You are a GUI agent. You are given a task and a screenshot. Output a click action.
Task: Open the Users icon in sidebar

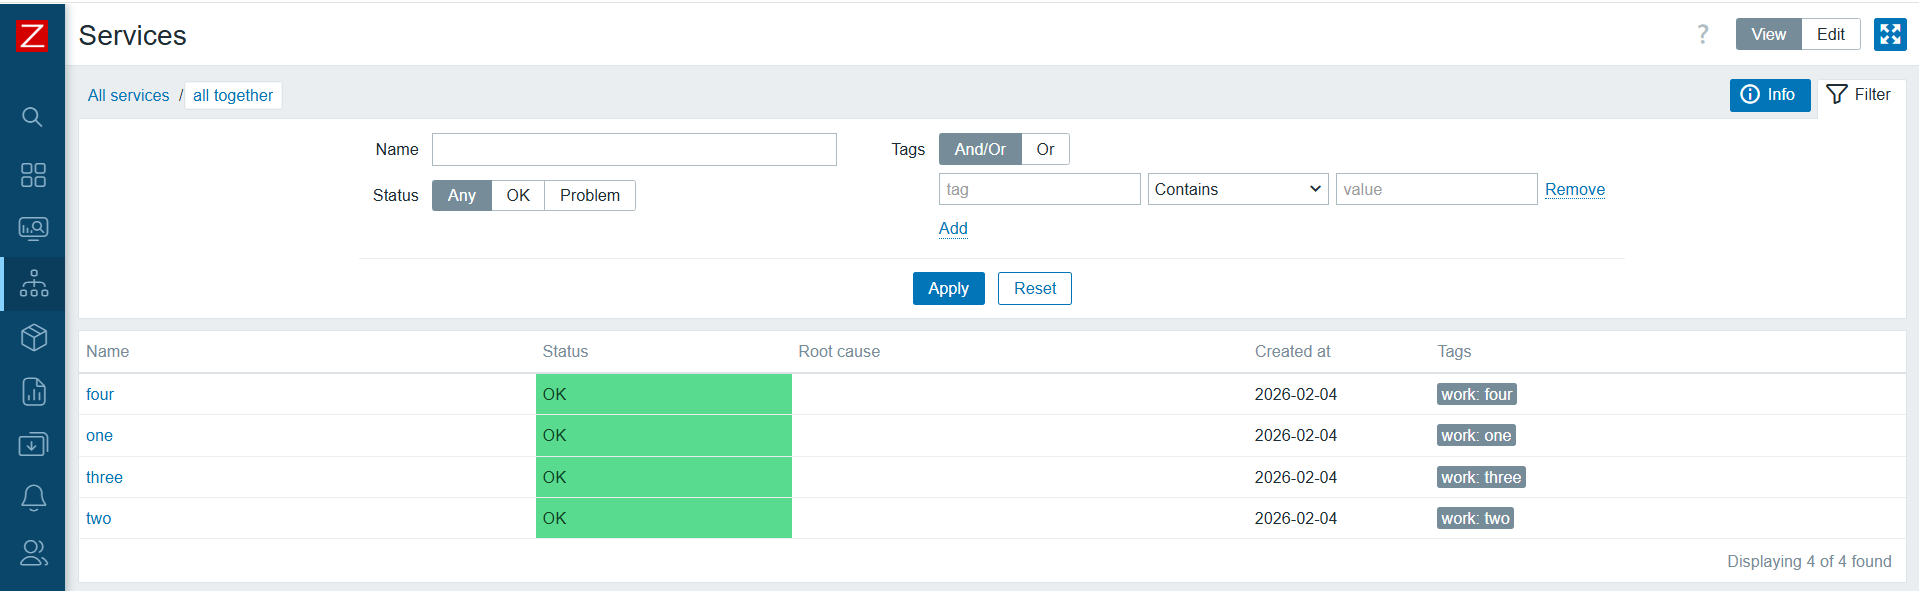(x=33, y=552)
